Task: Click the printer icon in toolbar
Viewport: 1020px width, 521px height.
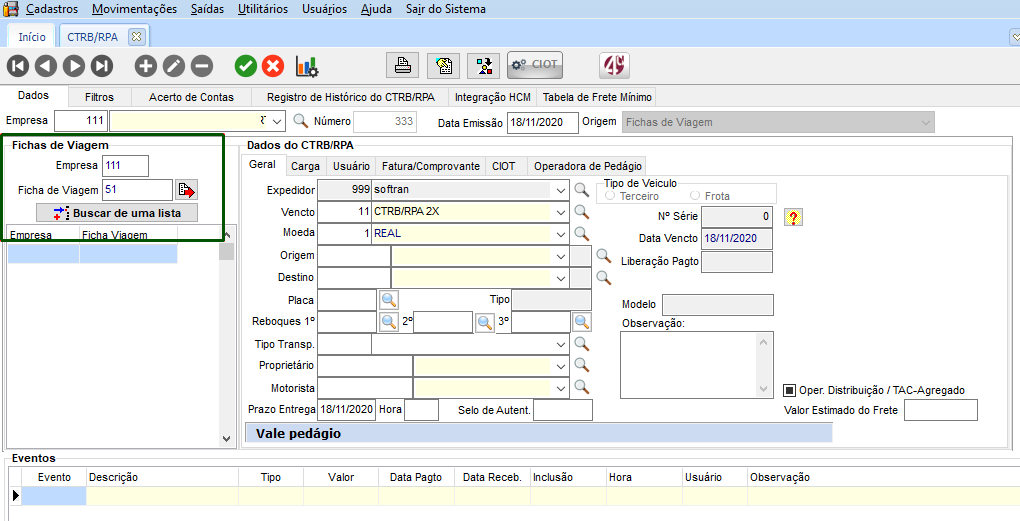Action: tap(402, 66)
